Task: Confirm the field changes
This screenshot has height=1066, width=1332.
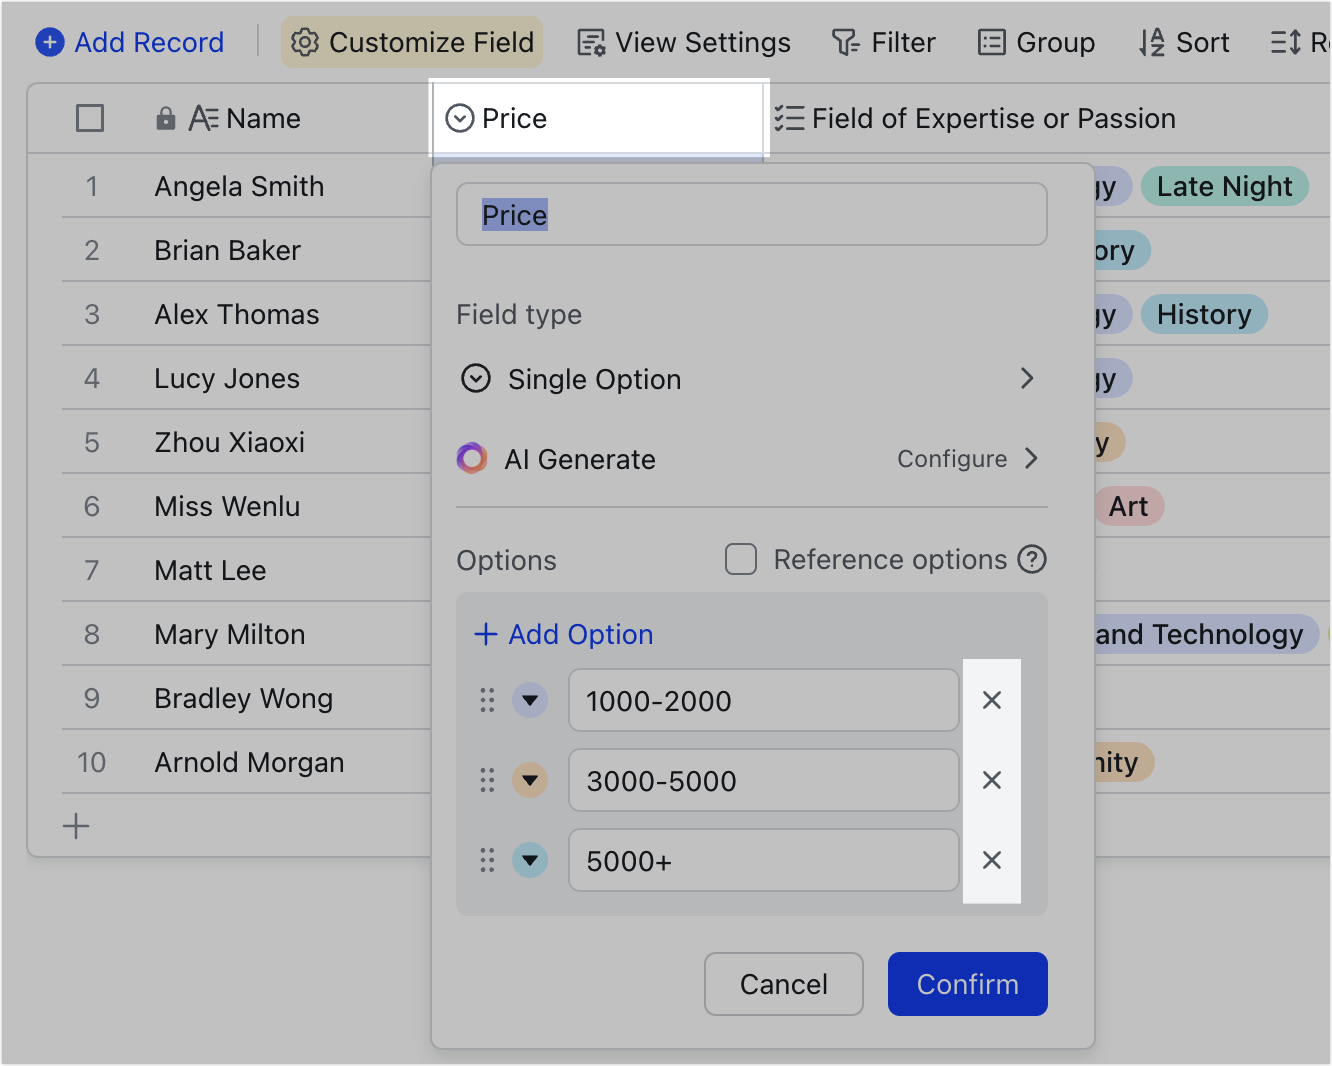Action: pyautogui.click(x=966, y=984)
